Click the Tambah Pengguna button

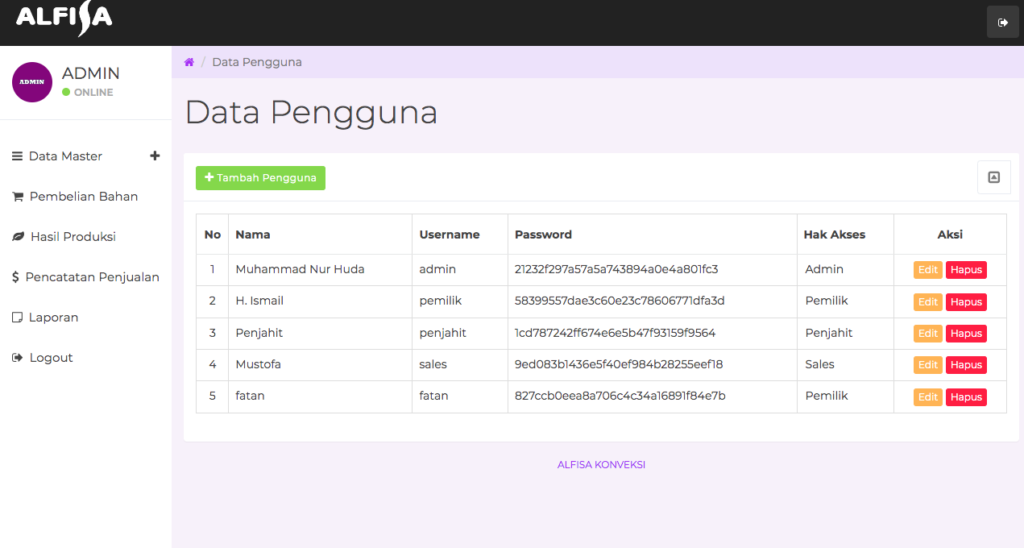click(x=260, y=178)
